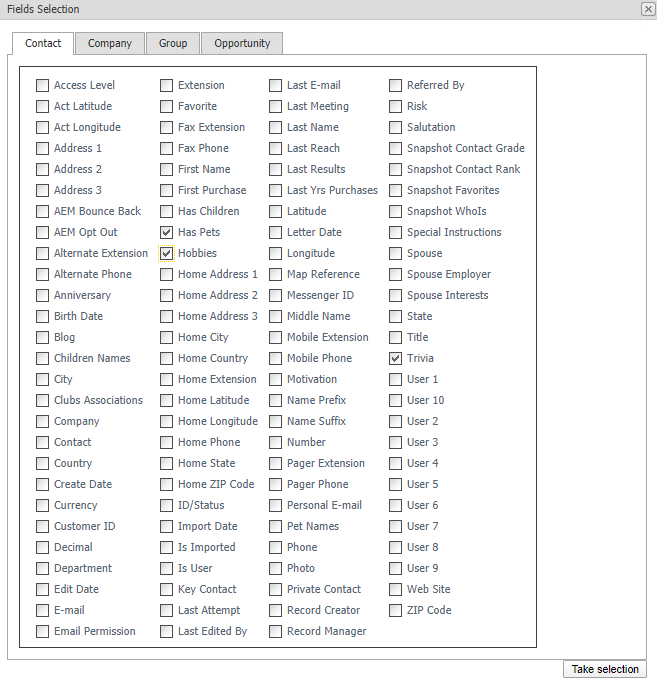Tick the Children Names checkbox
Image resolution: width=657 pixels, height=685 pixels.
(42, 358)
